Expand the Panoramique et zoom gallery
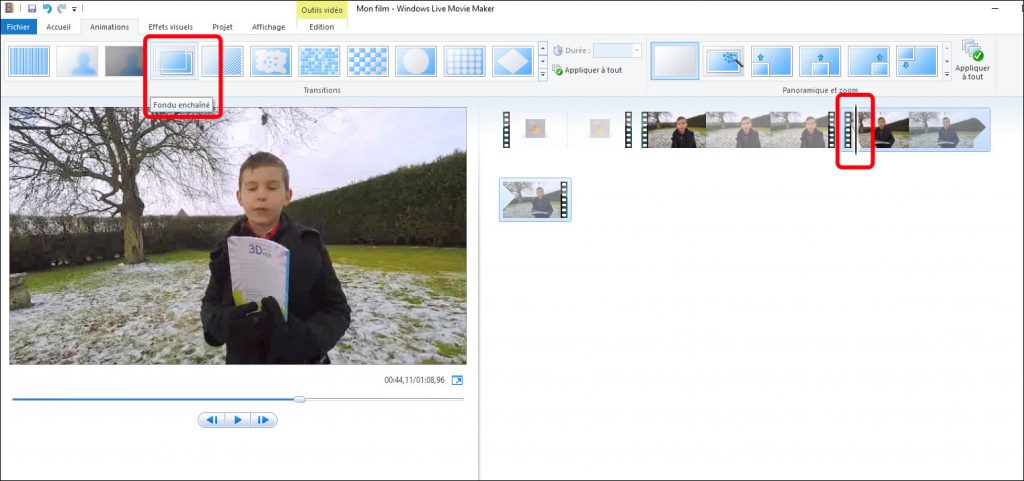This screenshot has height=481, width=1024. [x=946, y=74]
